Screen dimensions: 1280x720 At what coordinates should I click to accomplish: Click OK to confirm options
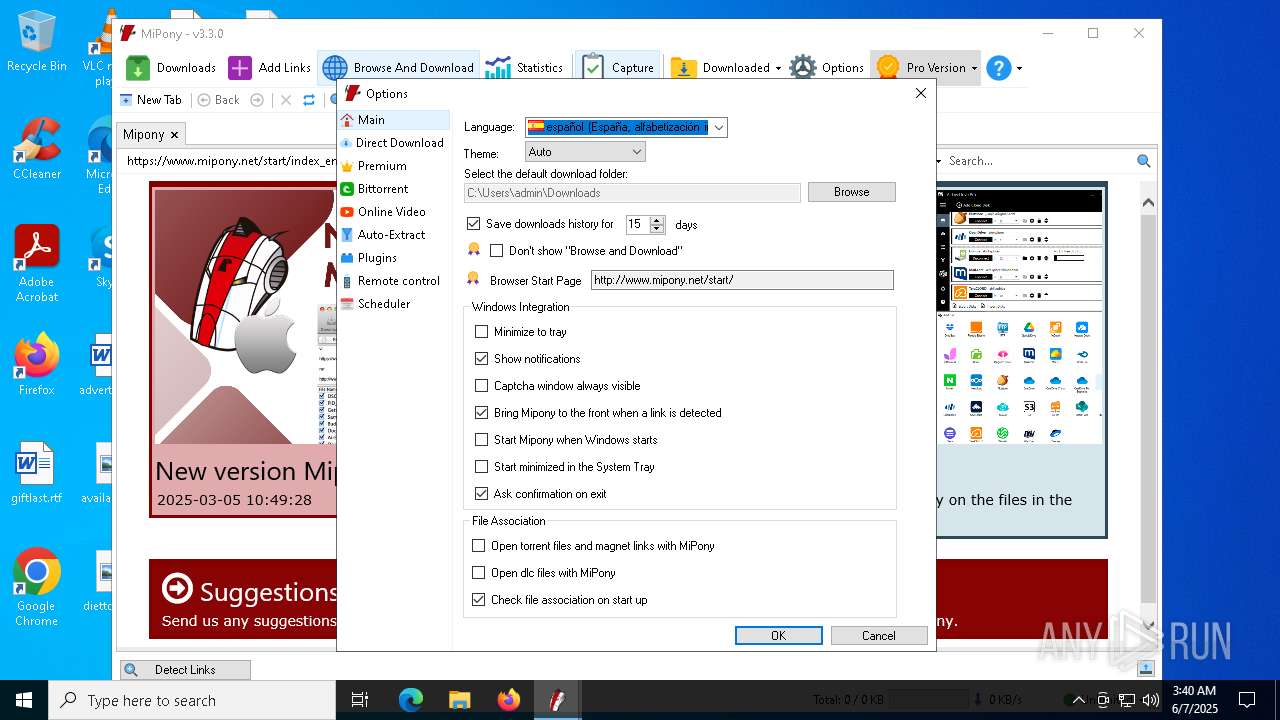click(x=778, y=636)
